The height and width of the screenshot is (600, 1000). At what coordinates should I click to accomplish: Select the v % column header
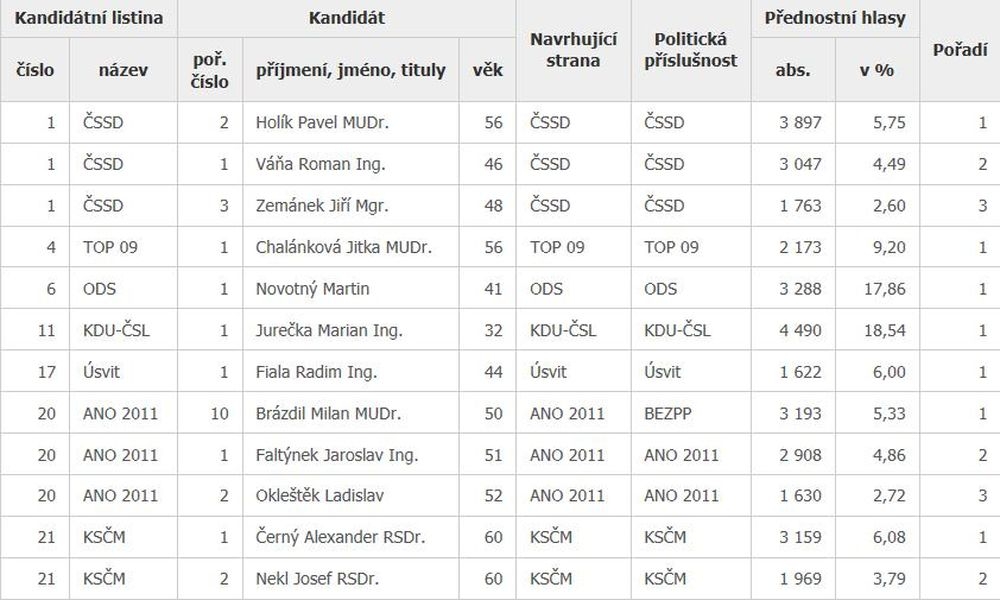[x=877, y=70]
